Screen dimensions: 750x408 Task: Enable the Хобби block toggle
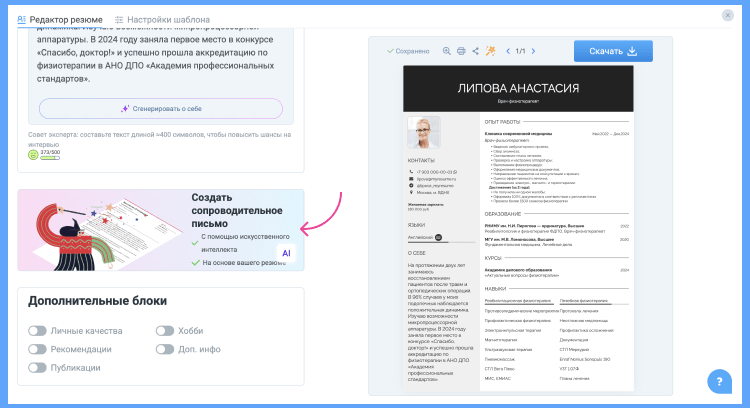tap(165, 331)
